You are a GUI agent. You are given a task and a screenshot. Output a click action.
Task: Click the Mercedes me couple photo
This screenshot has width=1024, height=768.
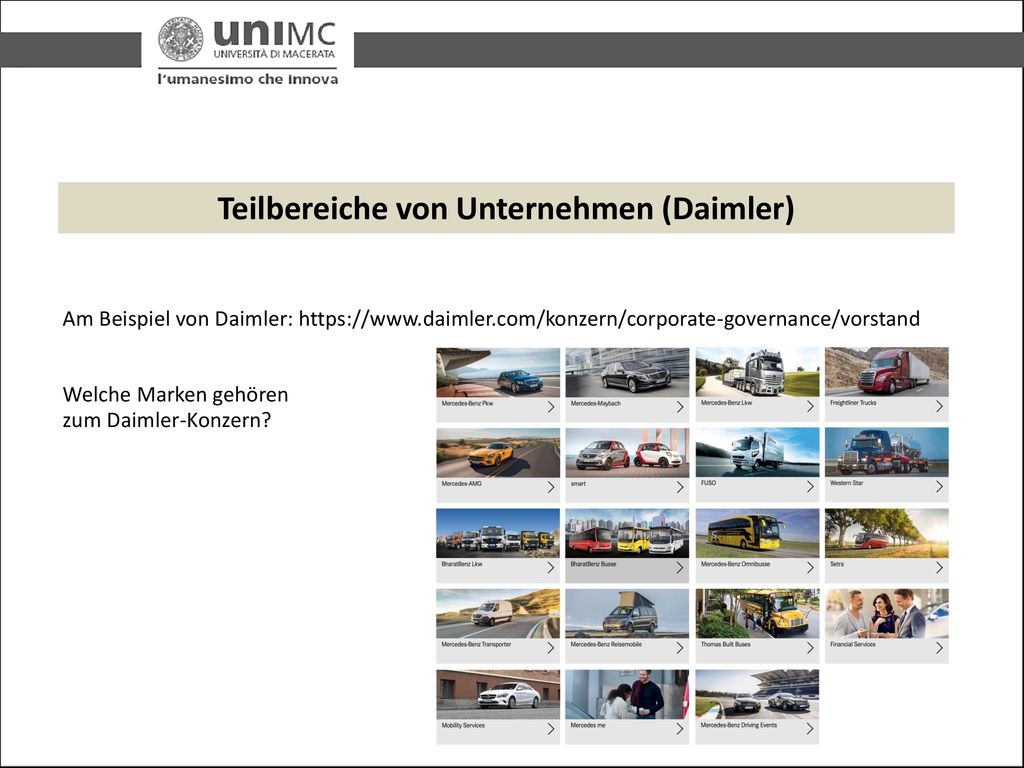(x=627, y=694)
